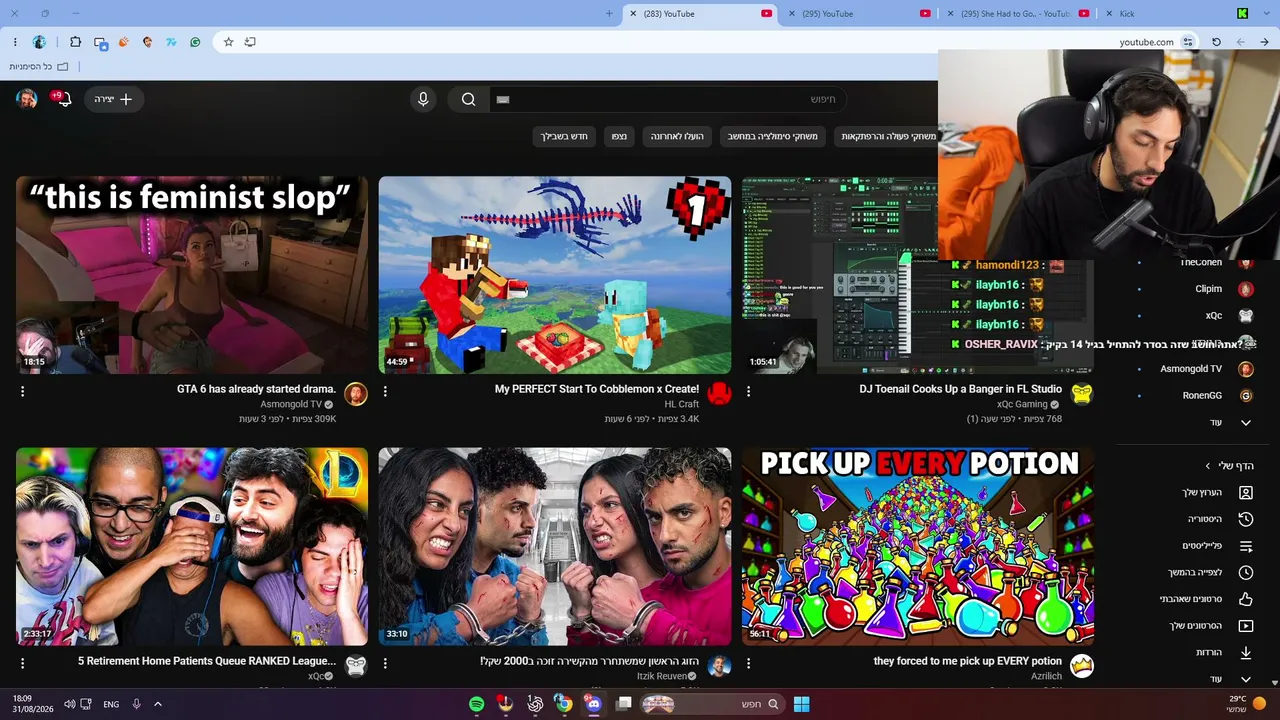Open Discord from the taskbar
The width and height of the screenshot is (1280, 720).
coord(594,704)
